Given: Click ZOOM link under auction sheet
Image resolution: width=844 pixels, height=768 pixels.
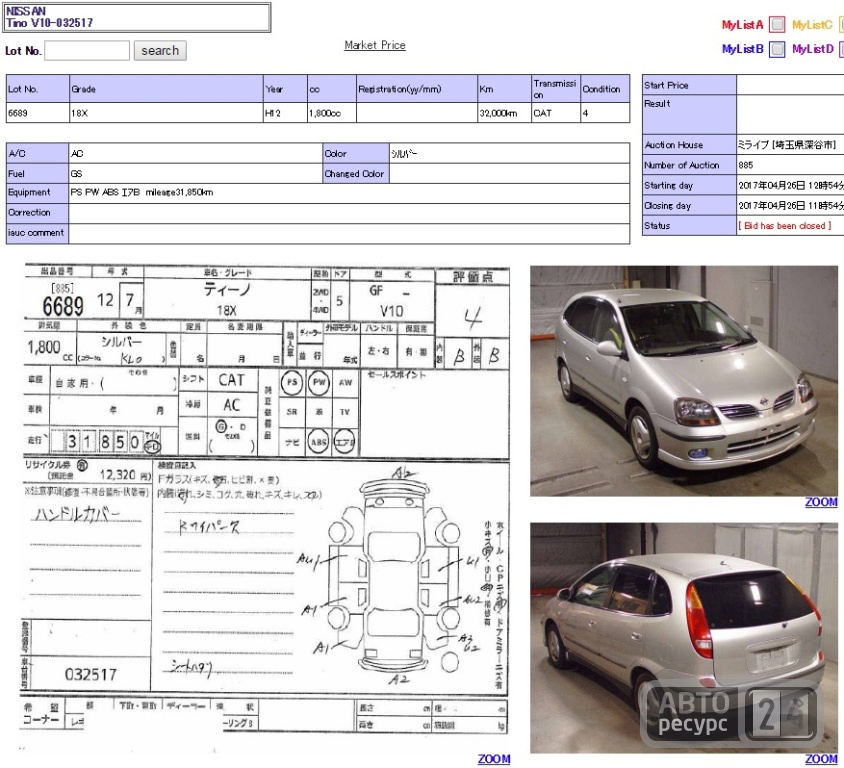Looking at the screenshot, I should [x=494, y=759].
